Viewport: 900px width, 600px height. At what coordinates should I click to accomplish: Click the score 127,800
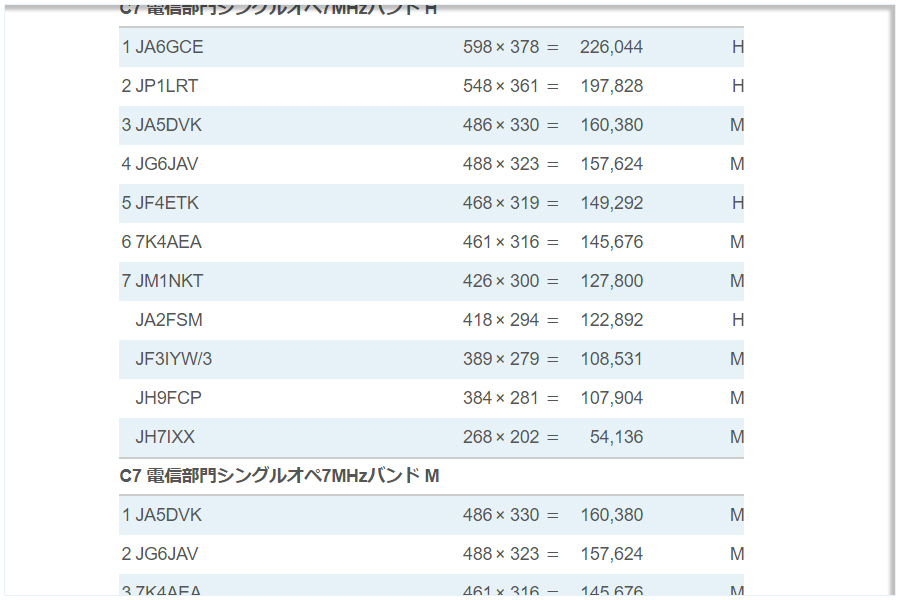tap(611, 281)
